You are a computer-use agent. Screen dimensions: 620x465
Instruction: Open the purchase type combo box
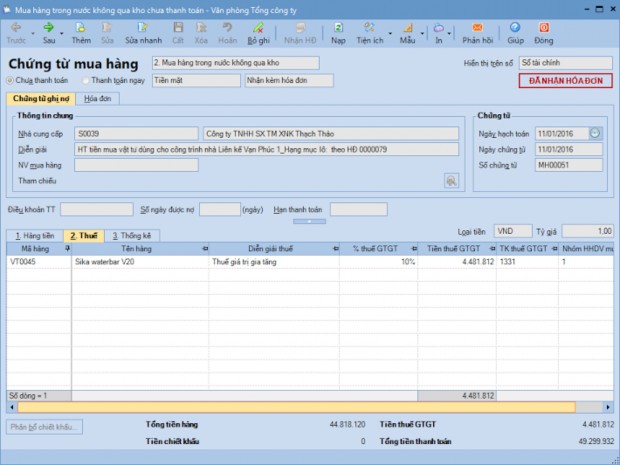[236, 63]
